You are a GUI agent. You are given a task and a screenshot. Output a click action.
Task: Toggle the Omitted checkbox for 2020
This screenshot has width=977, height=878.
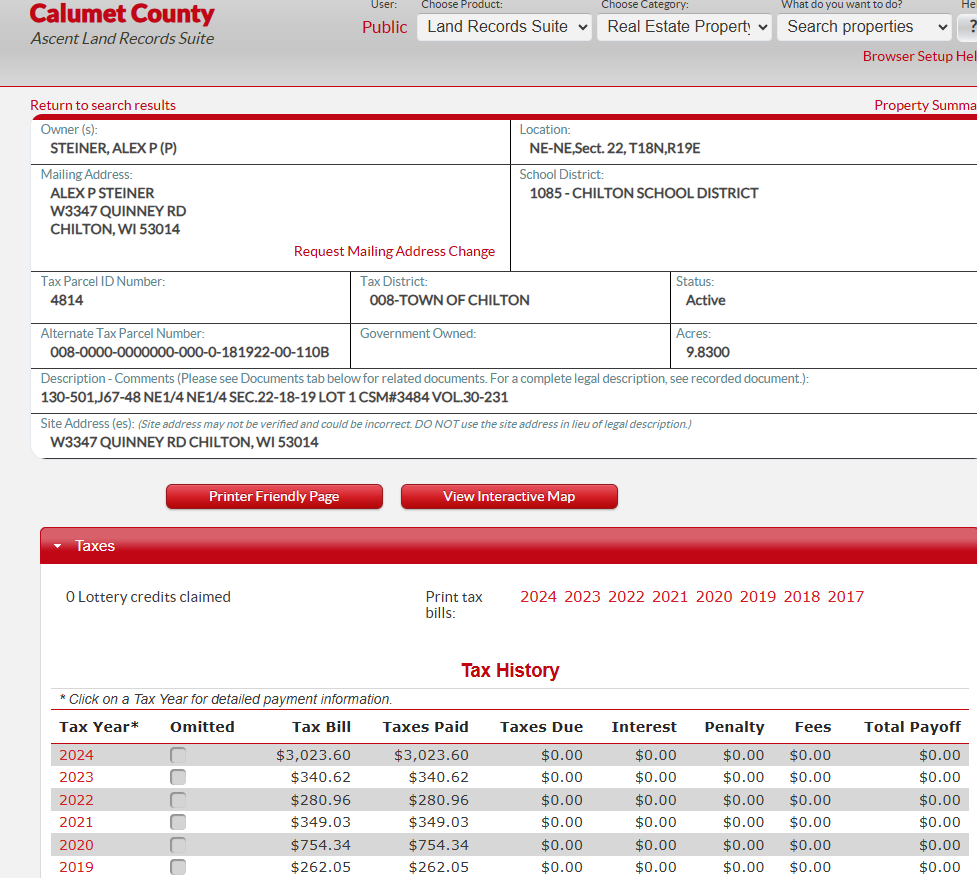pos(178,845)
